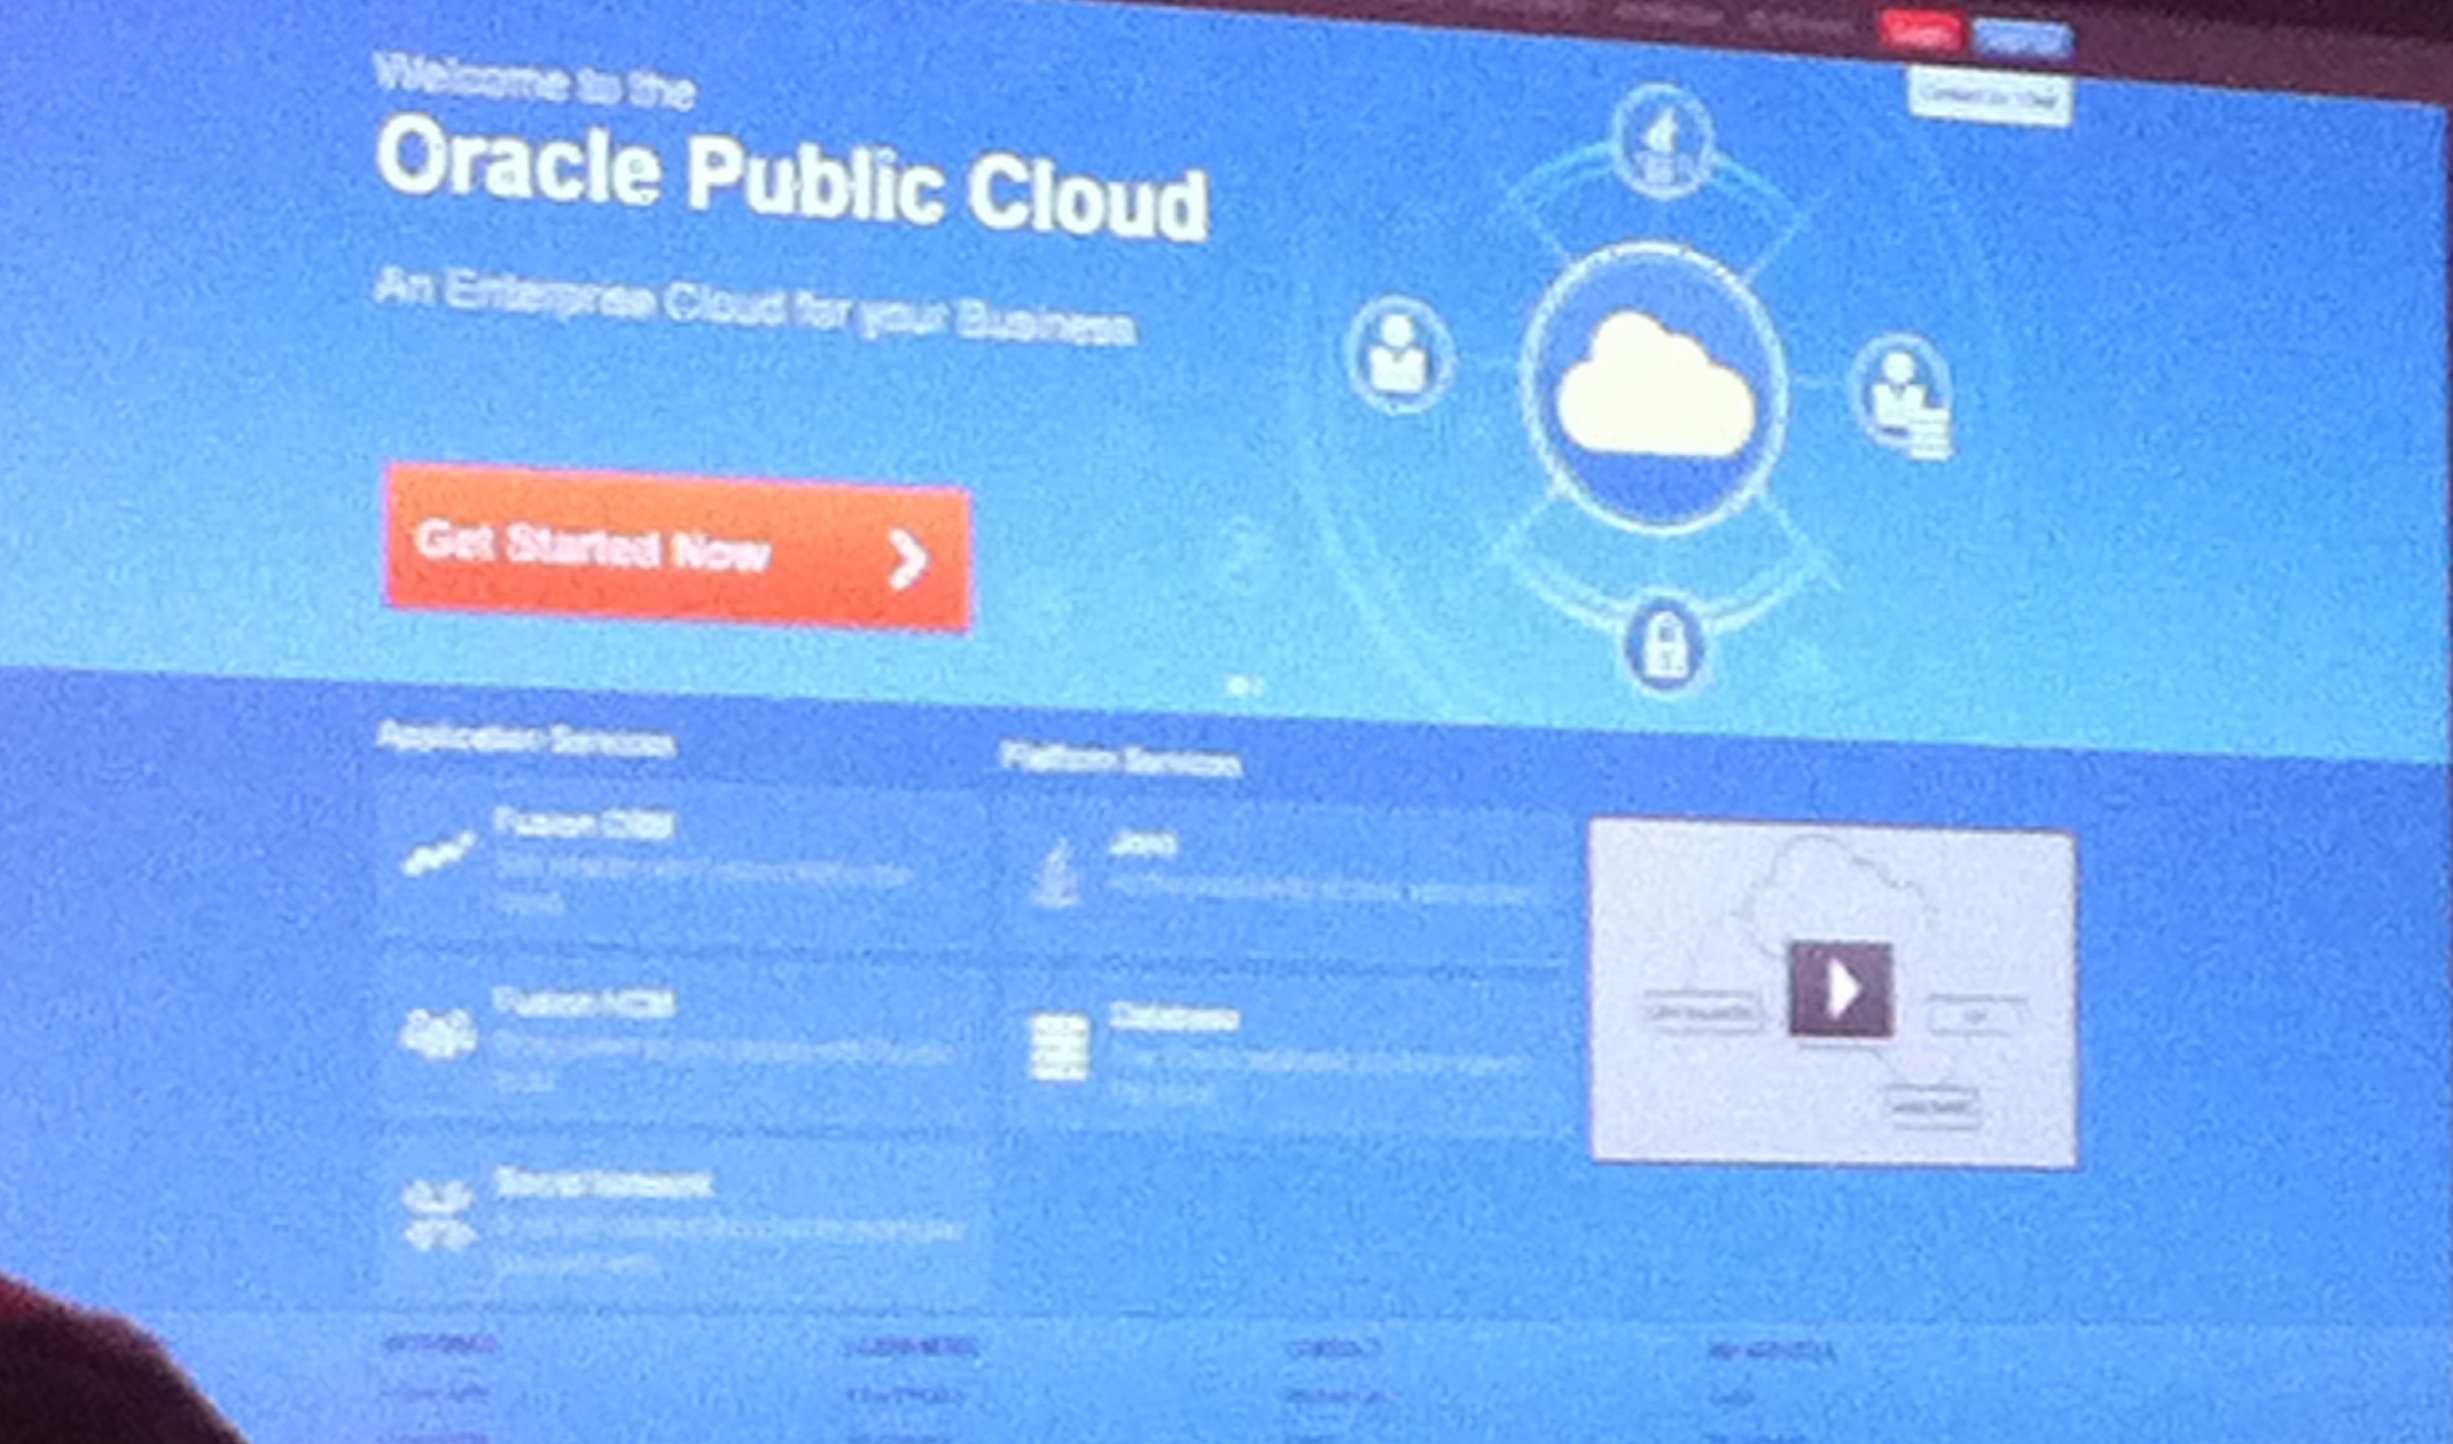This screenshot has width=2453, height=1444.
Task: Play the video in the thumbnail
Action: [1840, 989]
